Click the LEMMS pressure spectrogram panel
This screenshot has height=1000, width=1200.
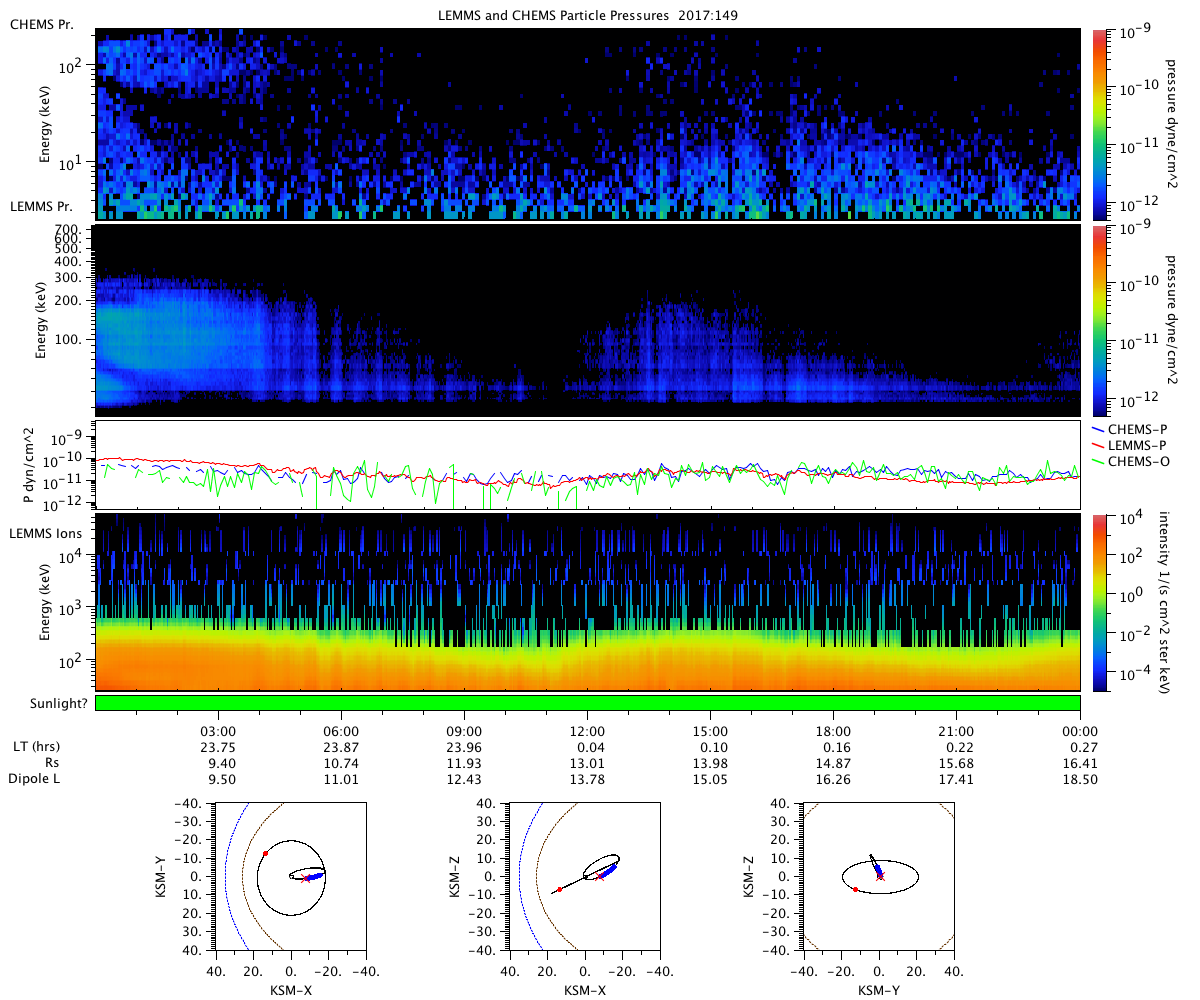(x=588, y=321)
